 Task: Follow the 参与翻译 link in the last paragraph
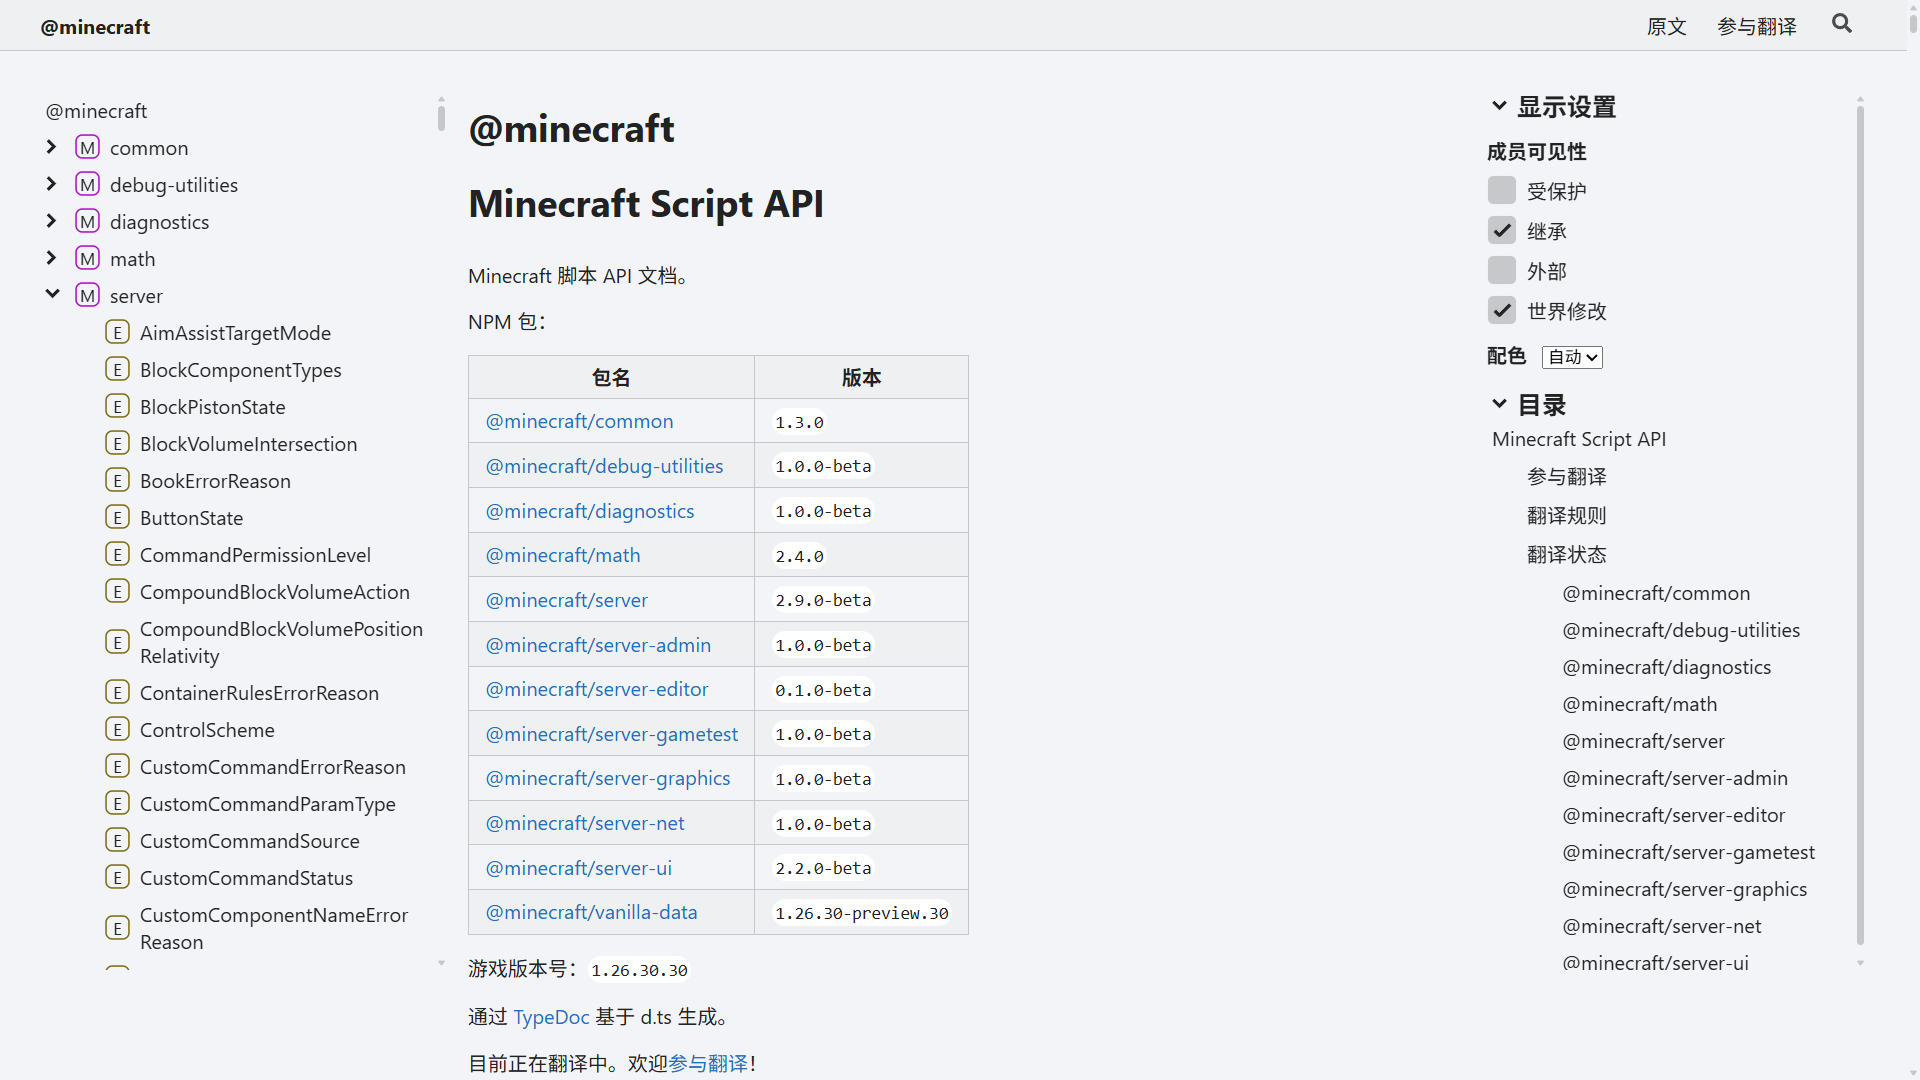[x=708, y=1063]
